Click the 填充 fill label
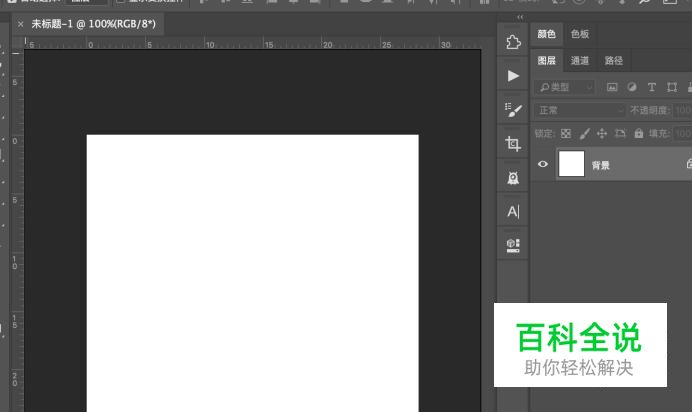This screenshot has height=412, width=692. (659, 133)
